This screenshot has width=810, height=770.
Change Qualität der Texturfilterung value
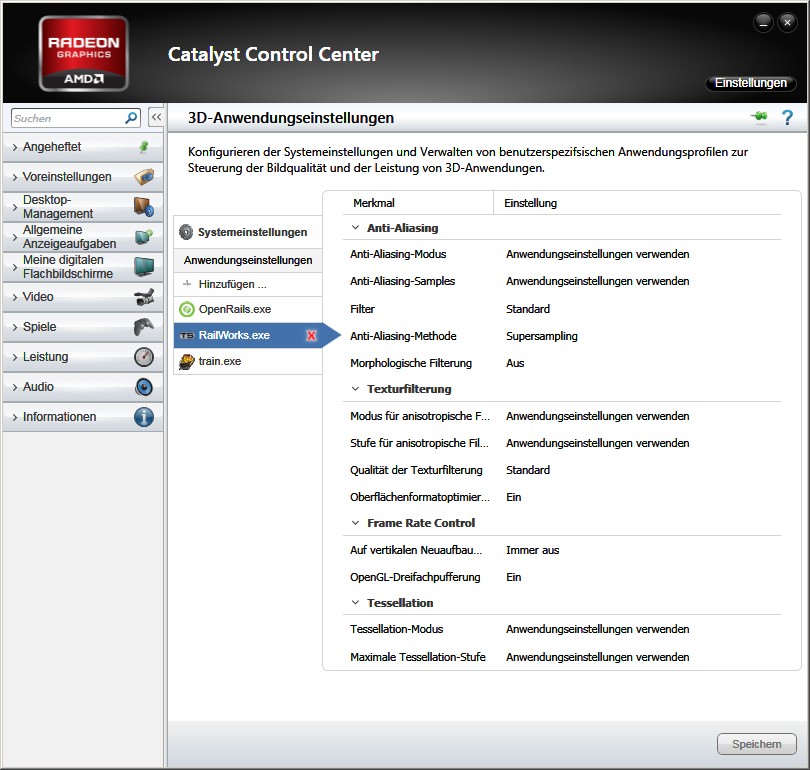point(528,470)
